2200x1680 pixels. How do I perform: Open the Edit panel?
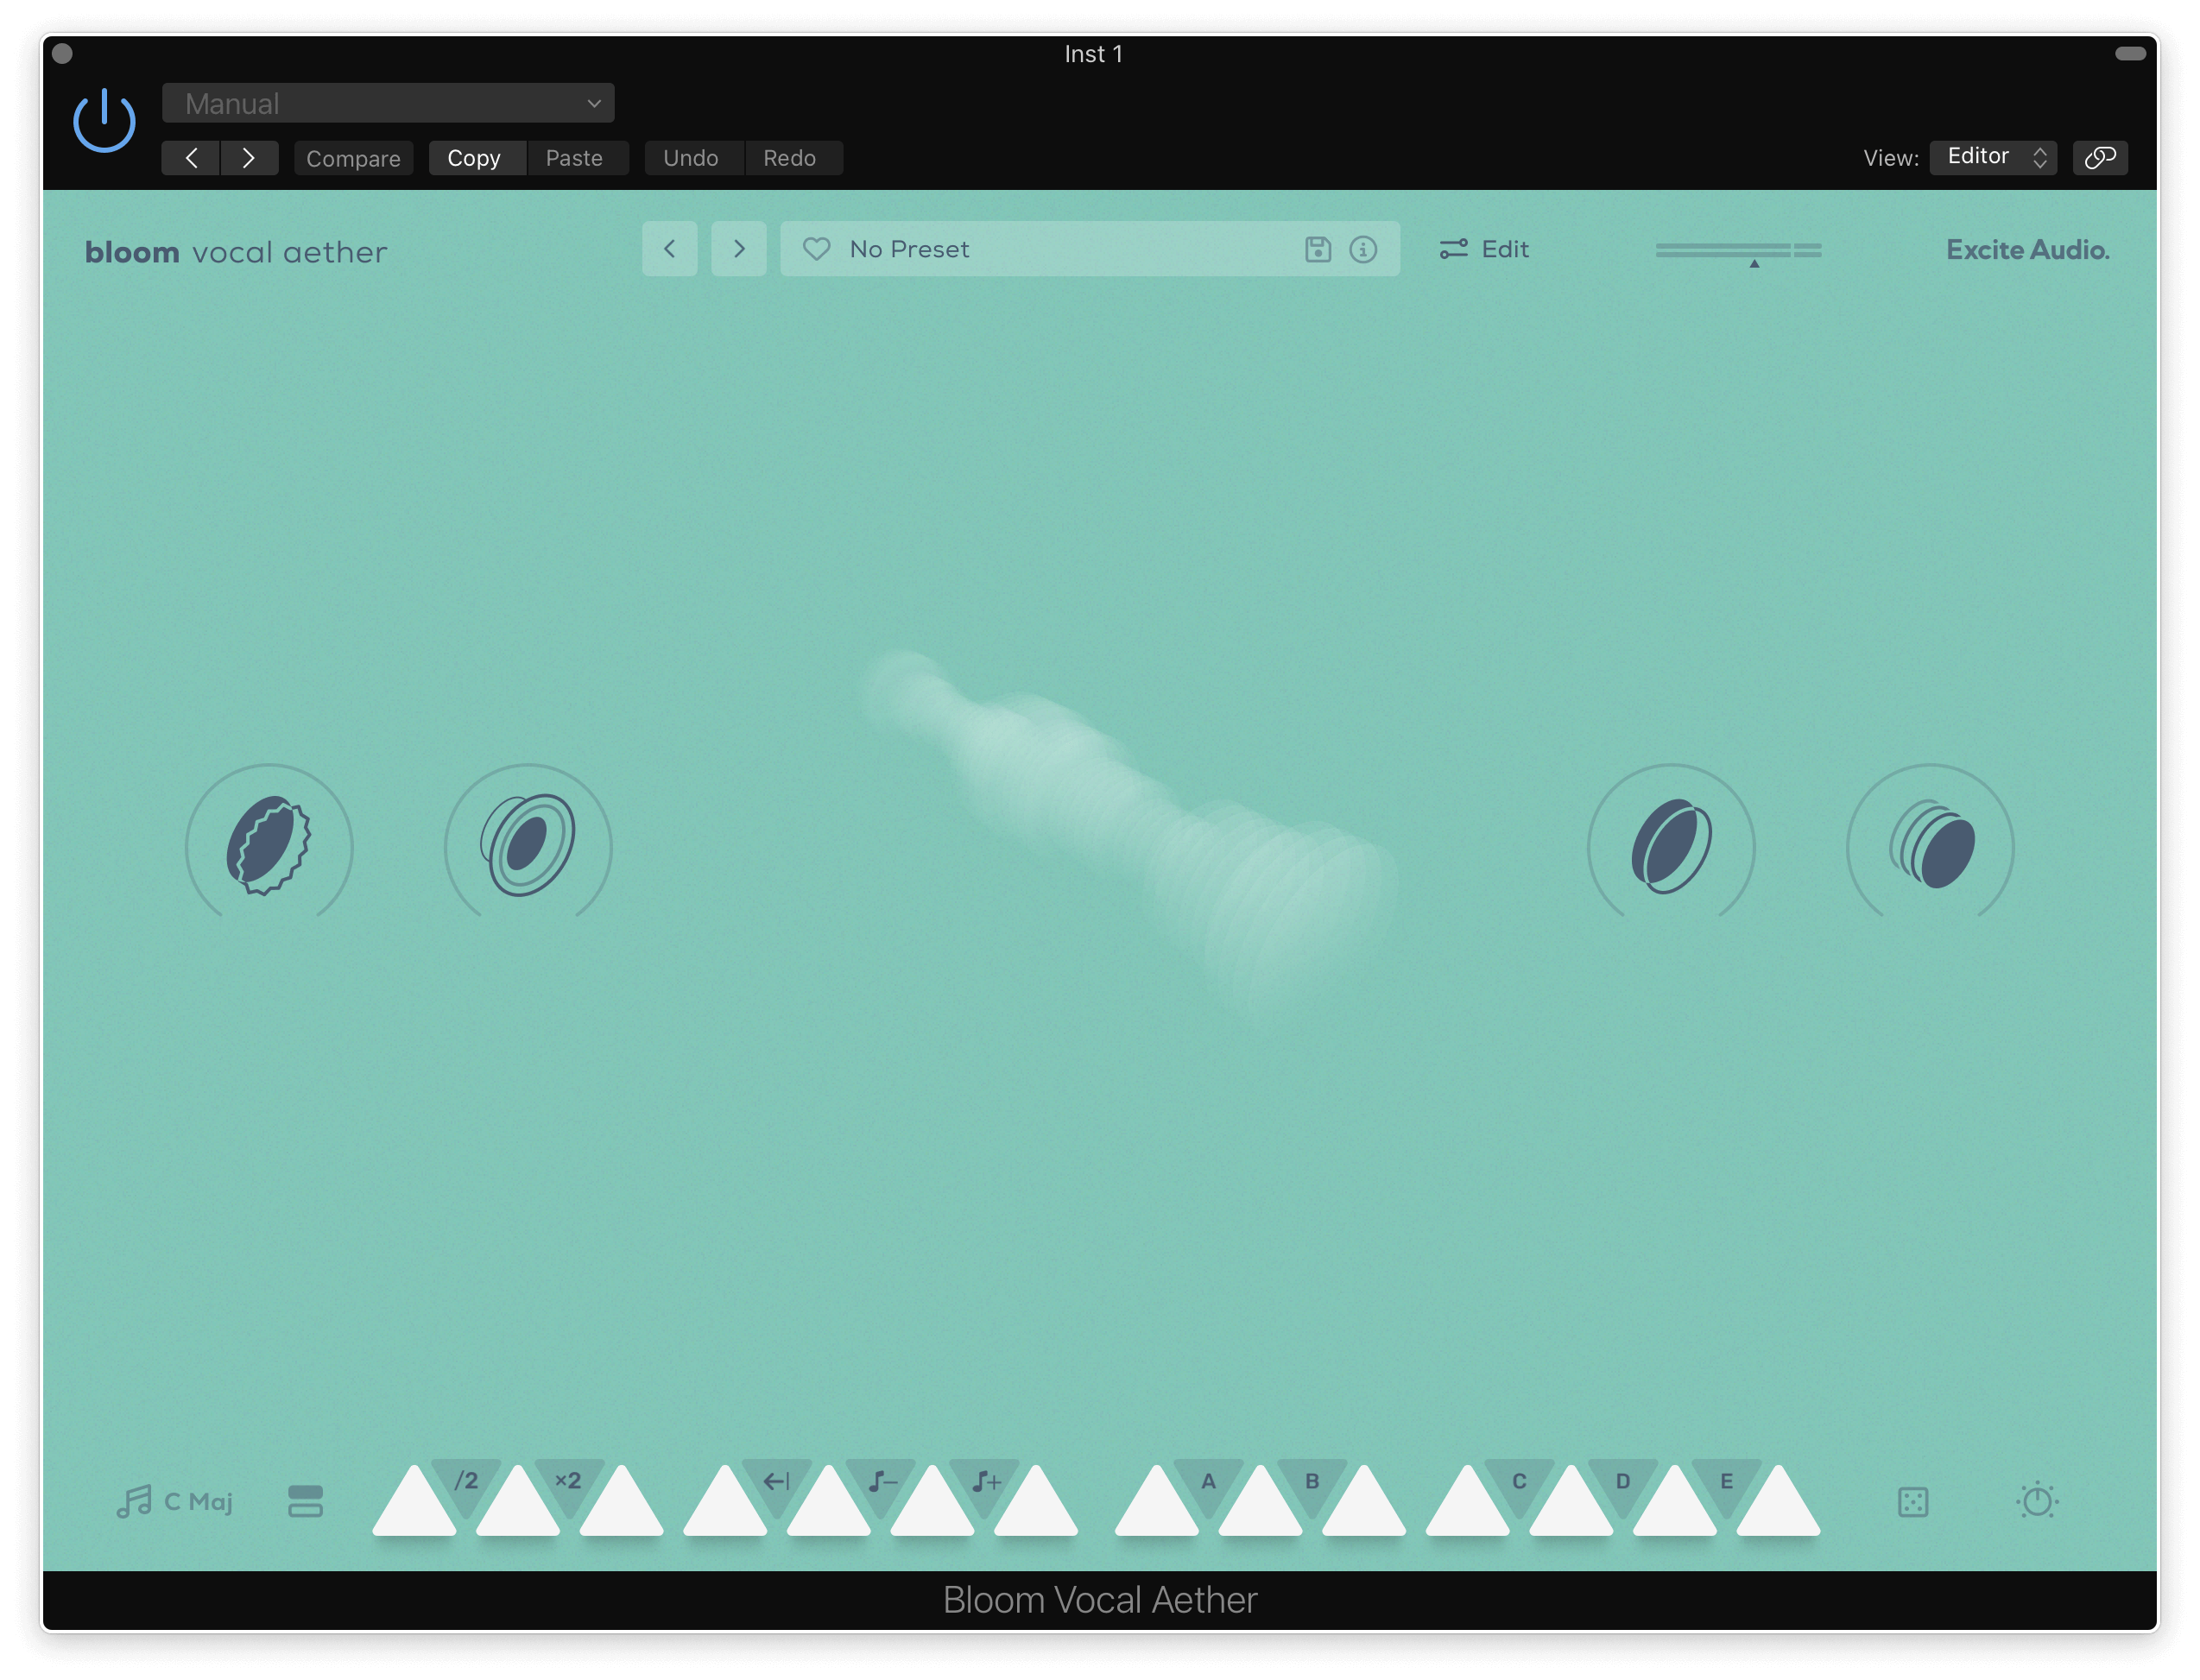(1484, 249)
